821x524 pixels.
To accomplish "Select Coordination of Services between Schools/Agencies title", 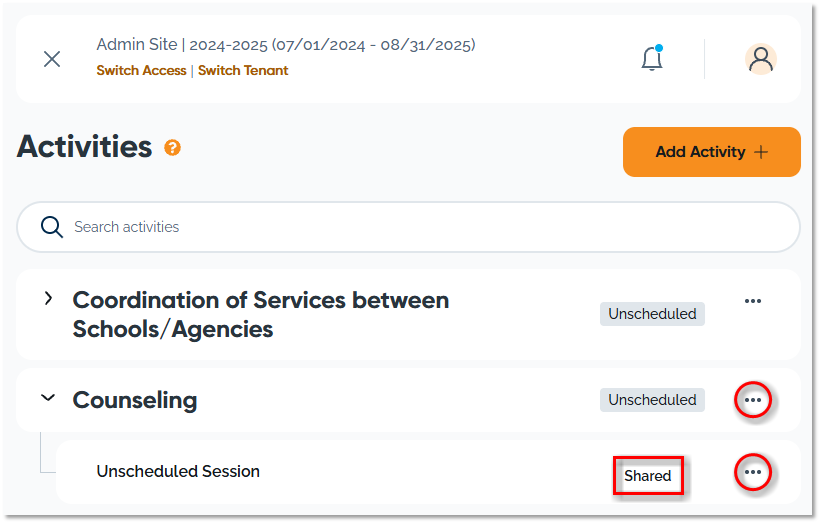I will click(x=261, y=314).
